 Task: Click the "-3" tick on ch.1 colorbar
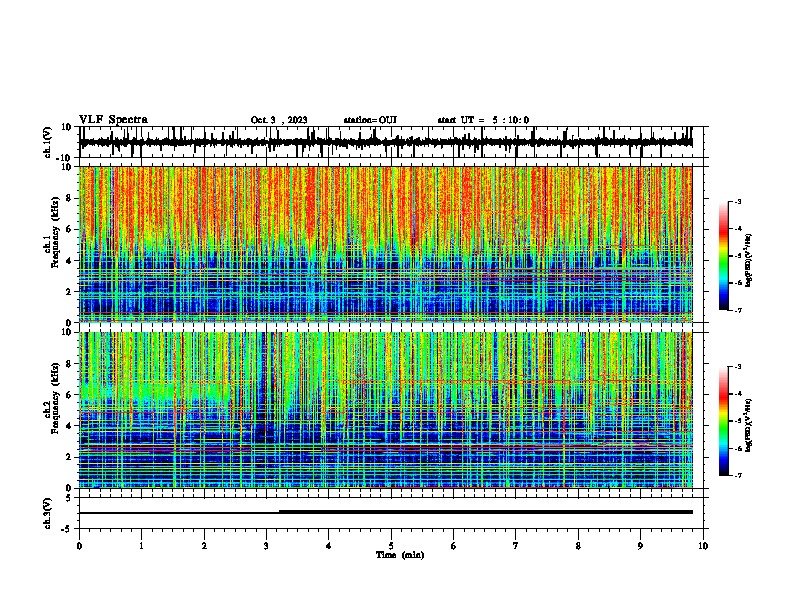(738, 201)
